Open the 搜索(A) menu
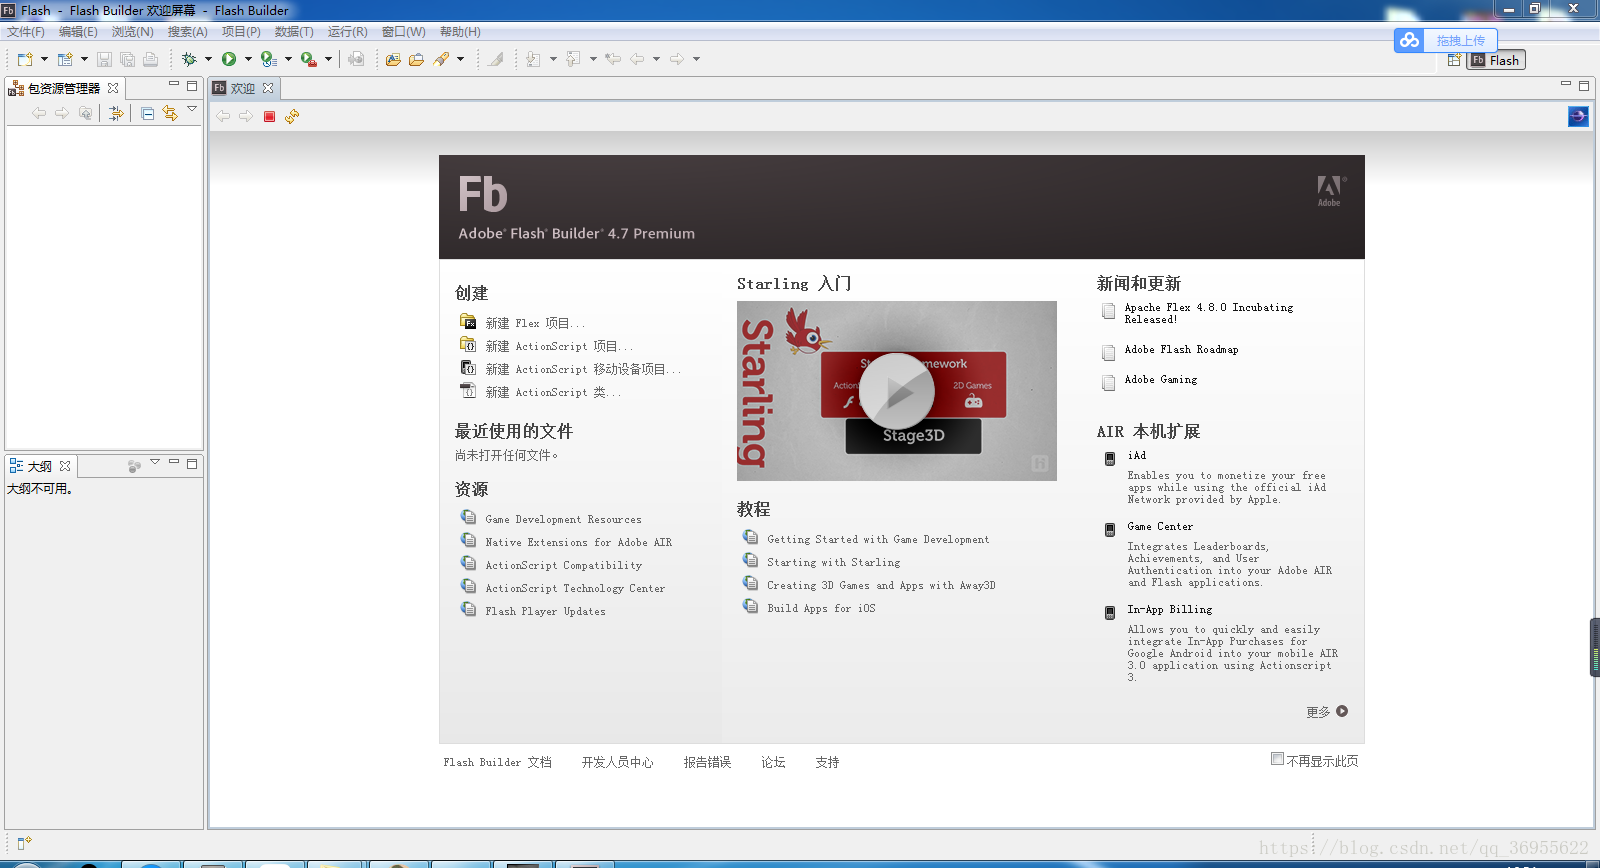 click(x=187, y=32)
